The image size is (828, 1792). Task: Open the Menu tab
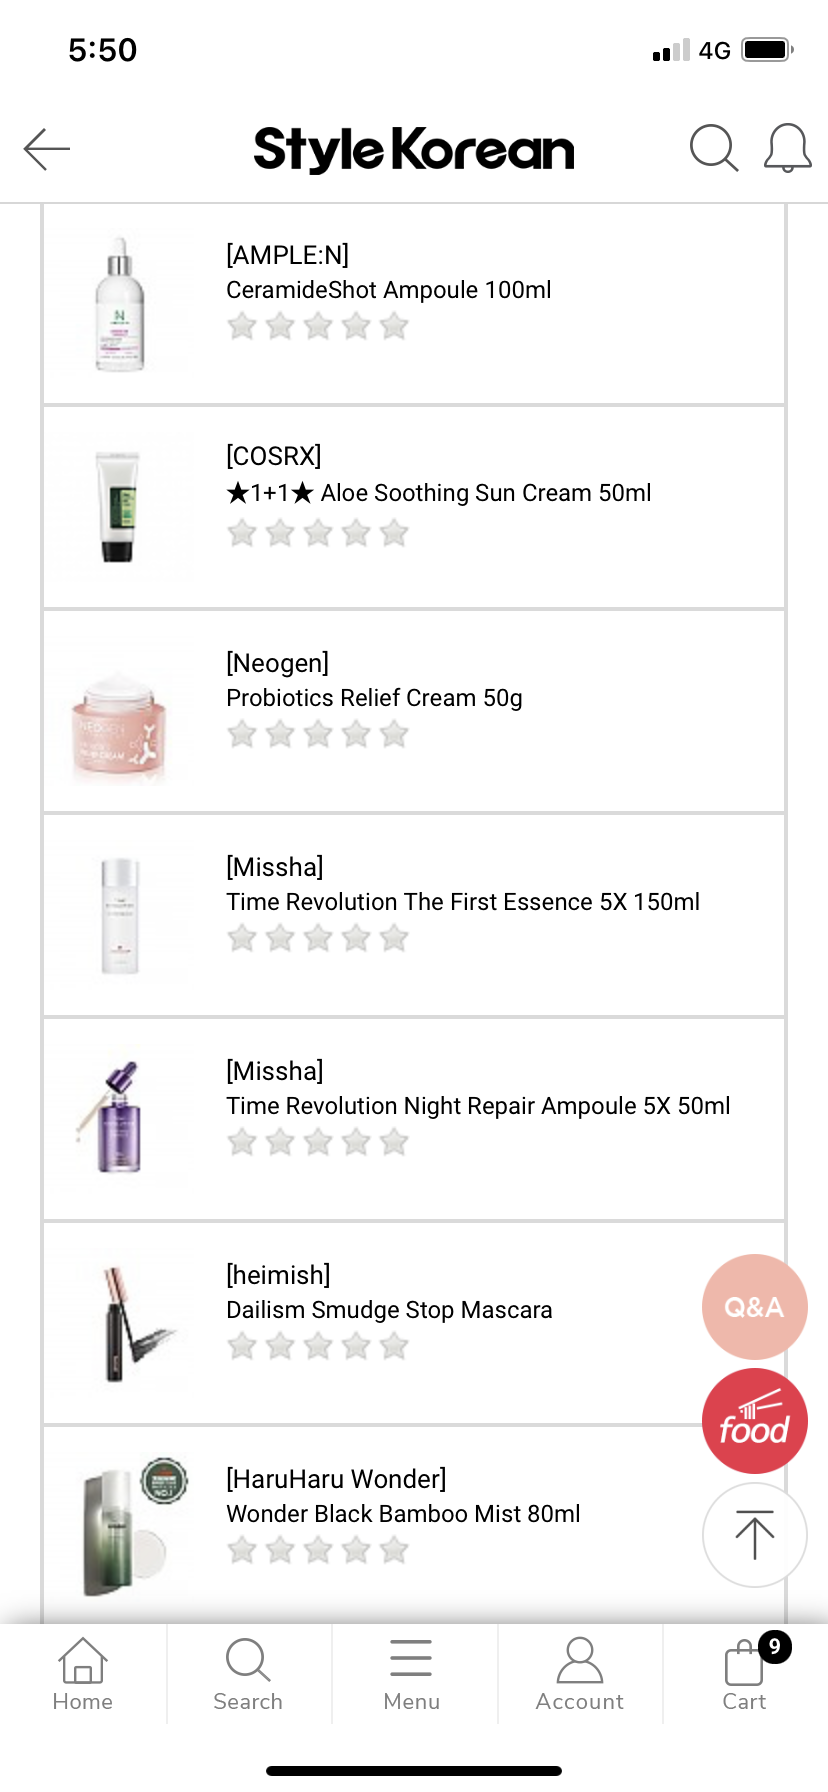[411, 1673]
